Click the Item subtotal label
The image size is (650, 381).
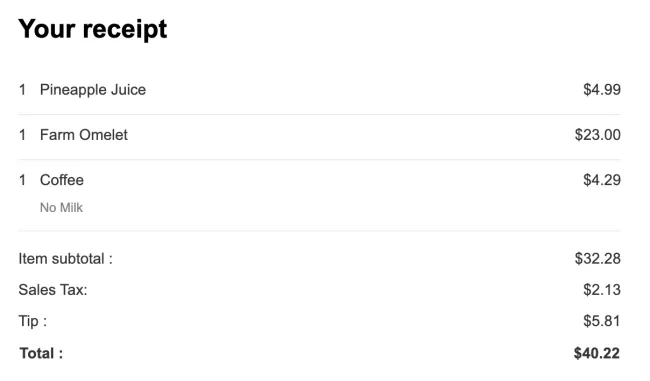(65, 259)
